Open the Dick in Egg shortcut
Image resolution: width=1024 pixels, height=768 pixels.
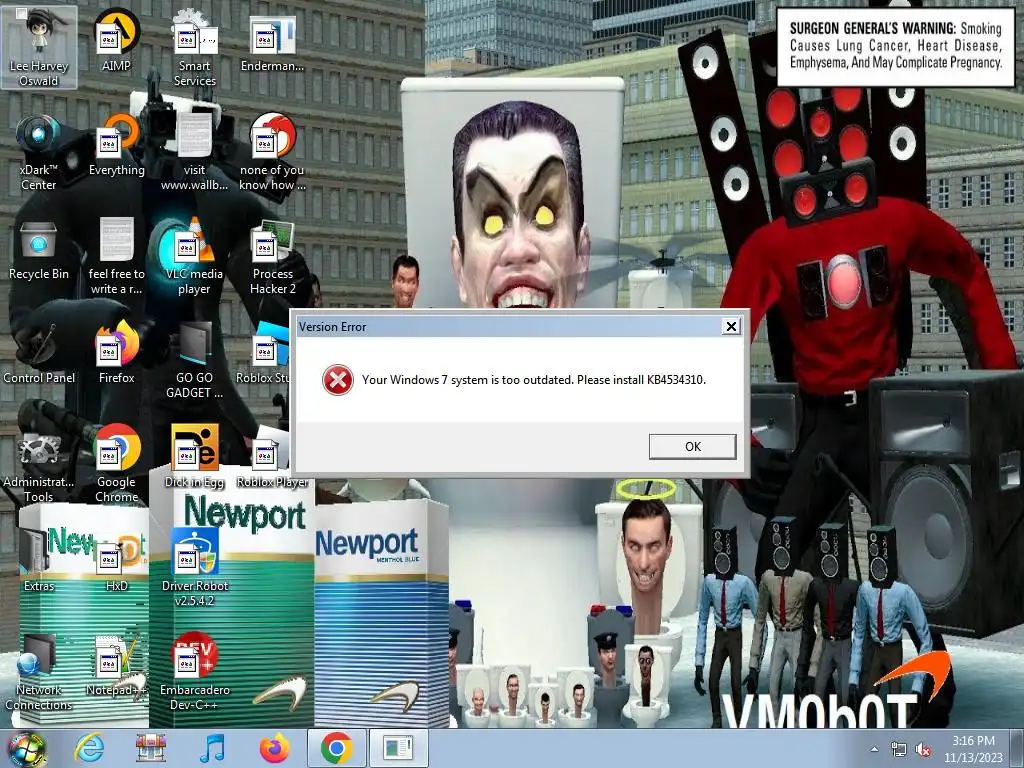coord(194,457)
